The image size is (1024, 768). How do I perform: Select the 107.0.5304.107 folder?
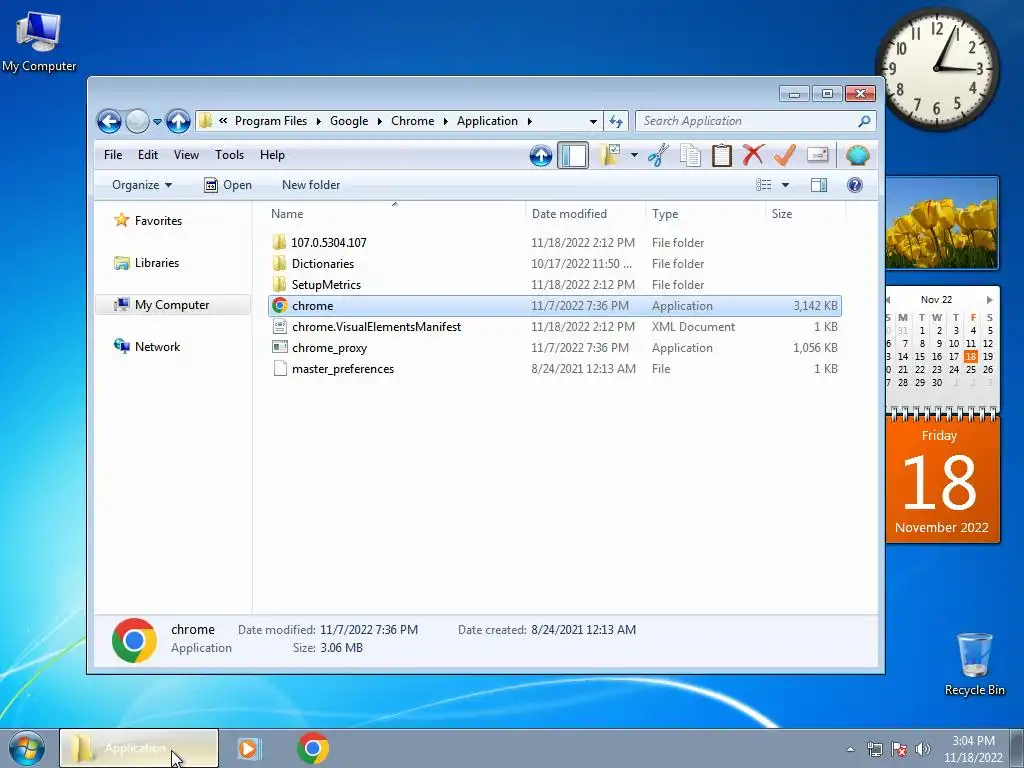click(x=554, y=242)
